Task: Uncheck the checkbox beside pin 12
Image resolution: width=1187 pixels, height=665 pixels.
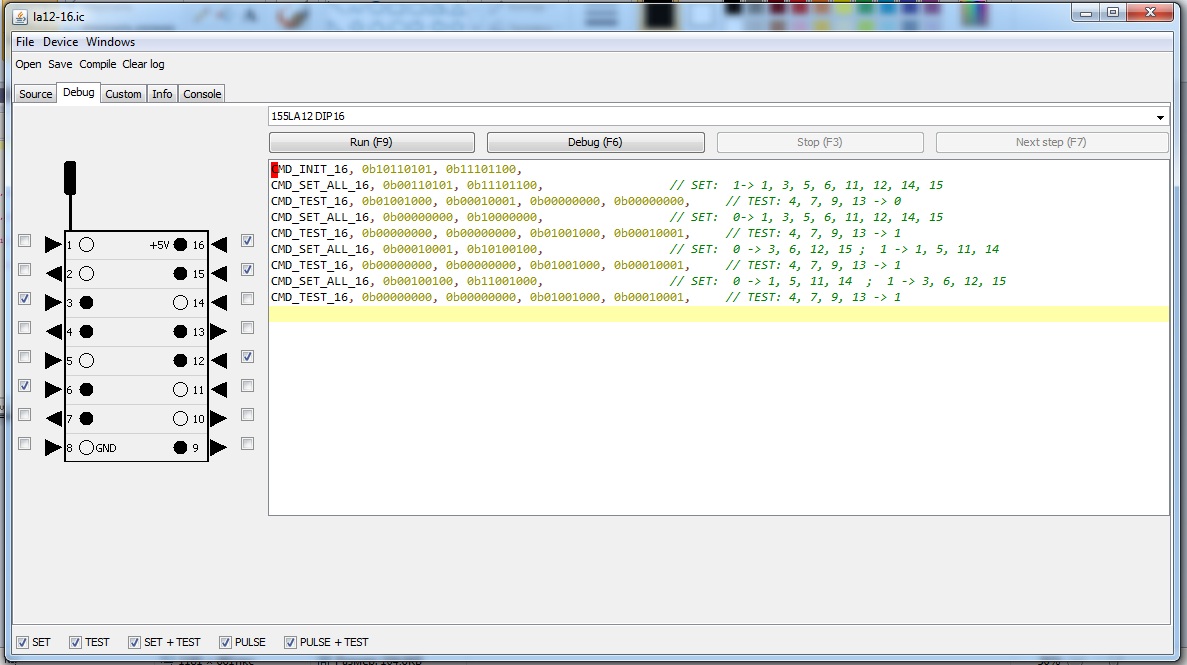Action: tap(247, 356)
